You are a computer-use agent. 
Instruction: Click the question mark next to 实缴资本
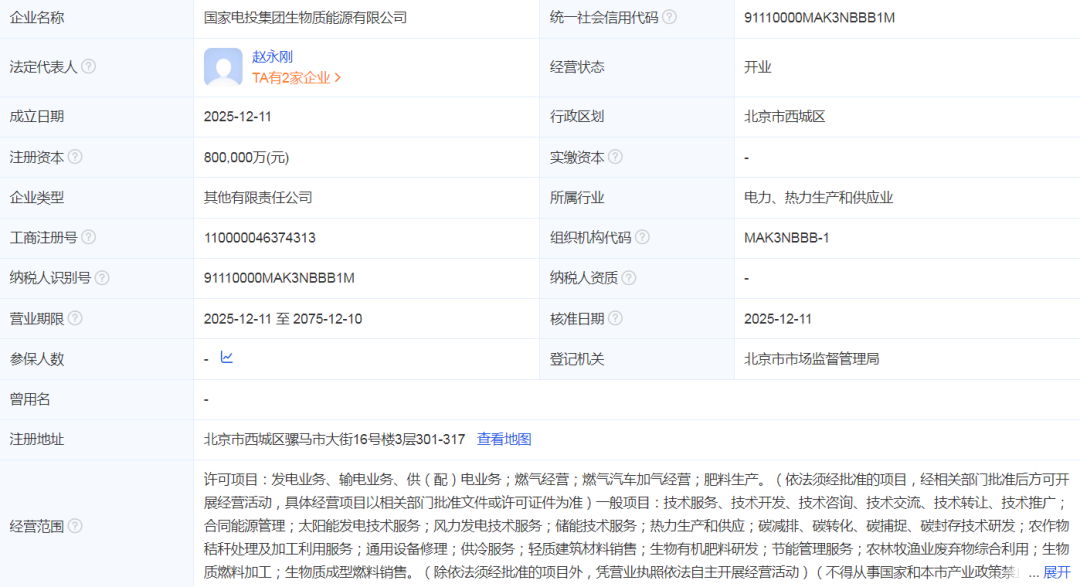[x=615, y=157]
